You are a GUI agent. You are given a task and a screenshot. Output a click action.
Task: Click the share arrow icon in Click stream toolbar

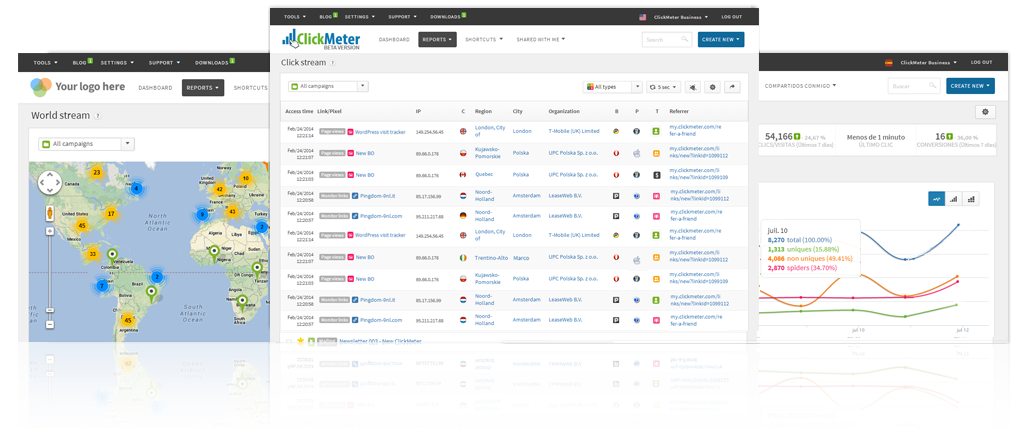tap(734, 87)
